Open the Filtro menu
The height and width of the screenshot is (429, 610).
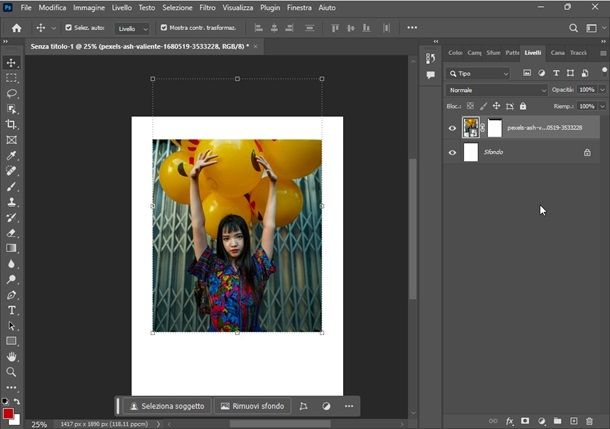(x=207, y=7)
